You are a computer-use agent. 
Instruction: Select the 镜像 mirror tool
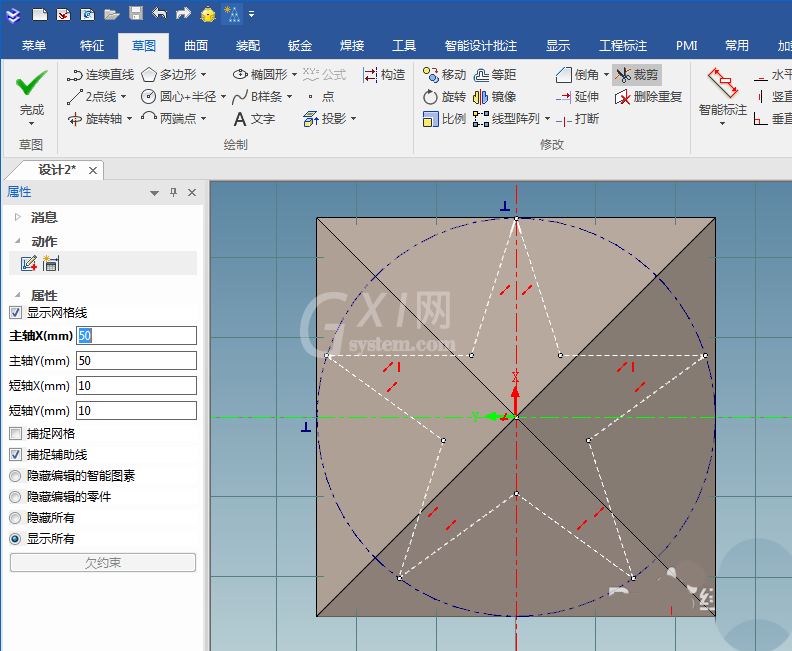pyautogui.click(x=494, y=96)
